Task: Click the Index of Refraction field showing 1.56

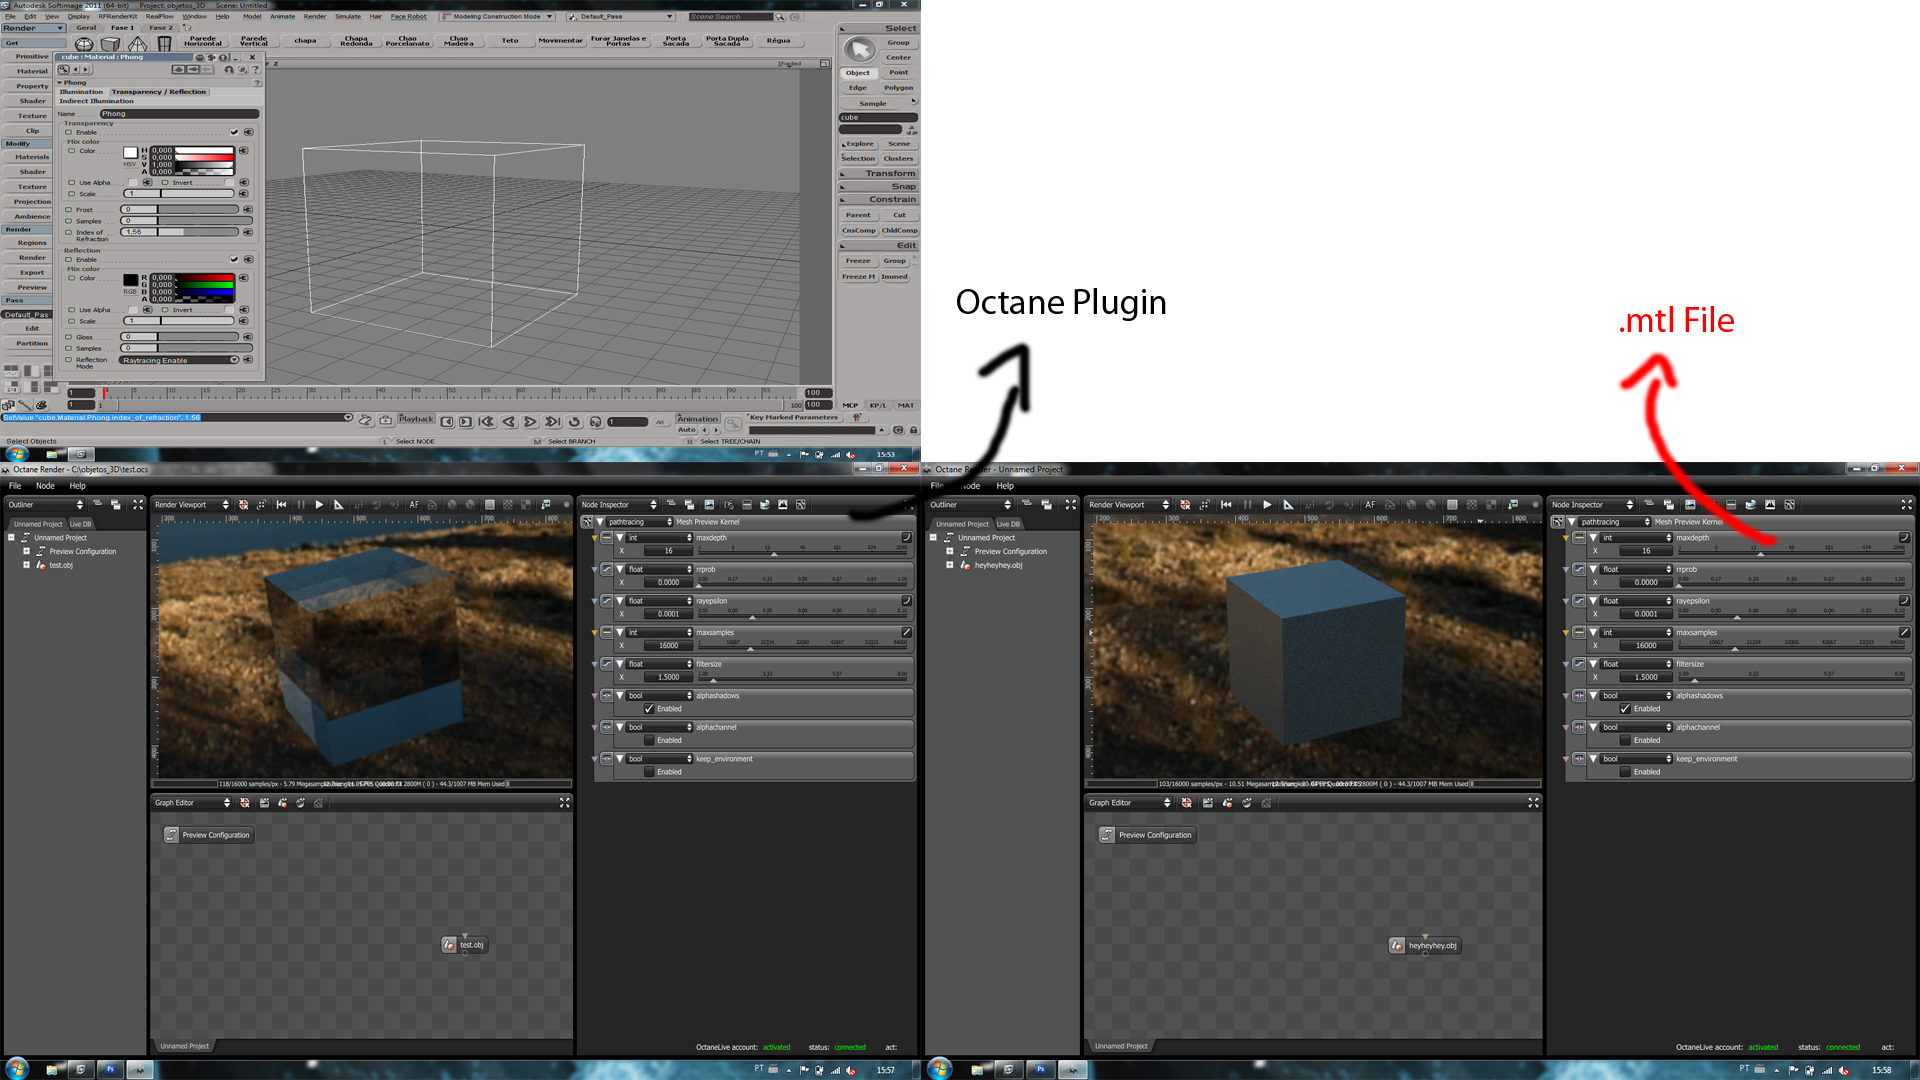Action: click(x=134, y=232)
